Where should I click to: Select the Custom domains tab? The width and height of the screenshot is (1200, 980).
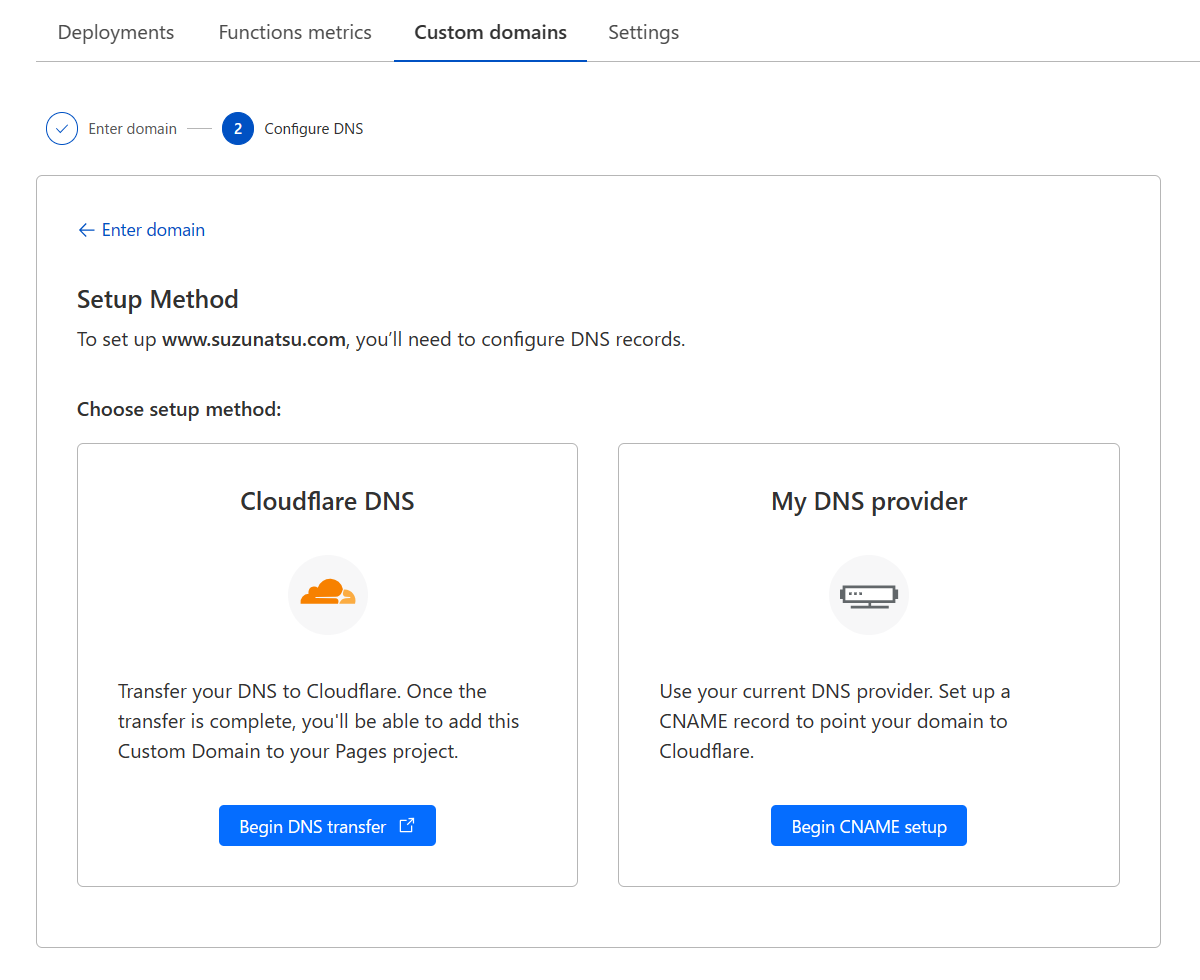490,32
